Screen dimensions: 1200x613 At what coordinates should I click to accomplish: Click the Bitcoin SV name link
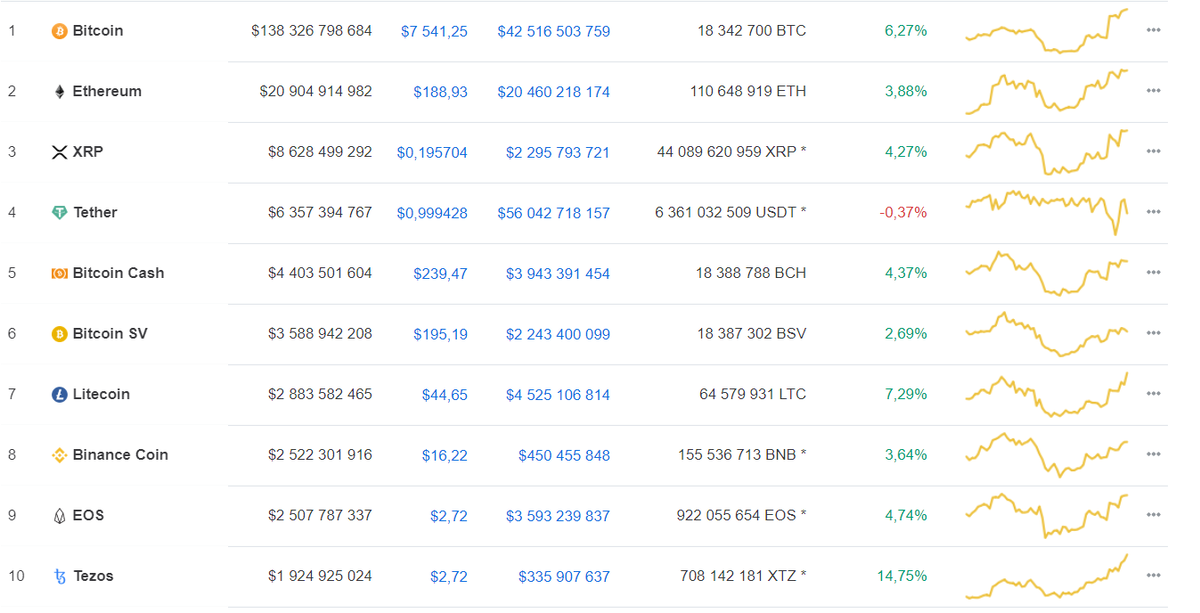[x=110, y=333]
